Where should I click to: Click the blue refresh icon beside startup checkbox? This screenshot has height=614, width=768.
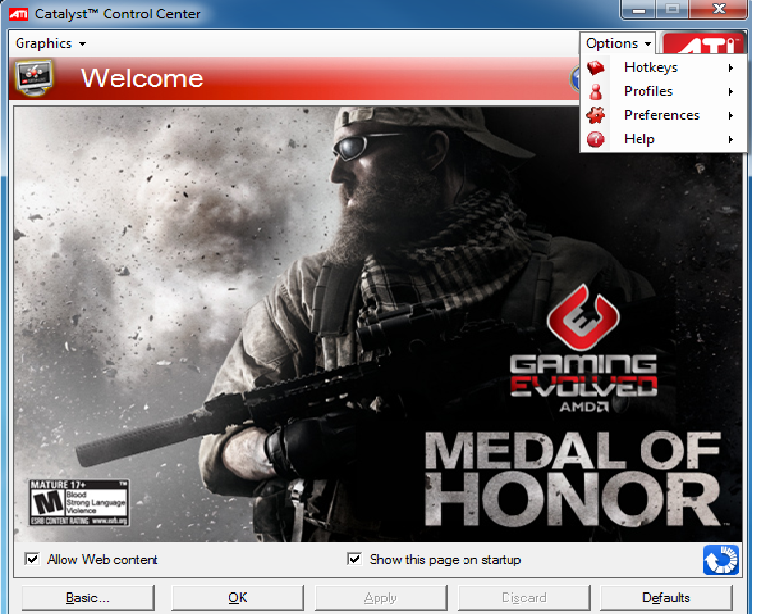click(x=720, y=560)
